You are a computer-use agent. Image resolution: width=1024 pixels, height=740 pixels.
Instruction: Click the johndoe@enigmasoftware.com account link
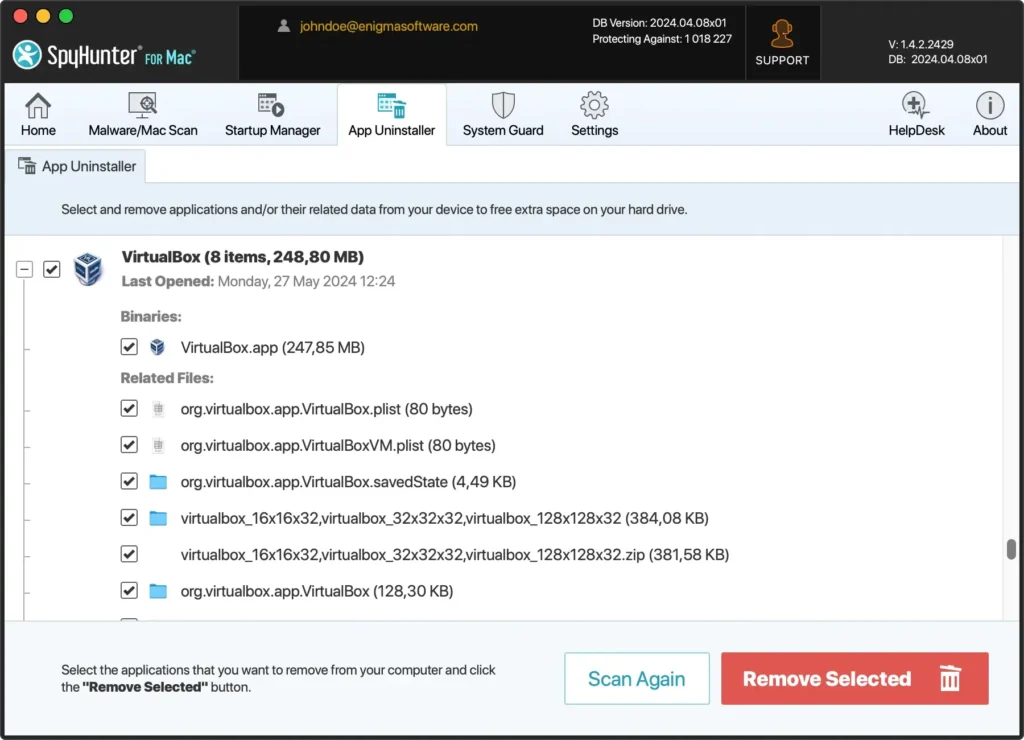point(389,26)
